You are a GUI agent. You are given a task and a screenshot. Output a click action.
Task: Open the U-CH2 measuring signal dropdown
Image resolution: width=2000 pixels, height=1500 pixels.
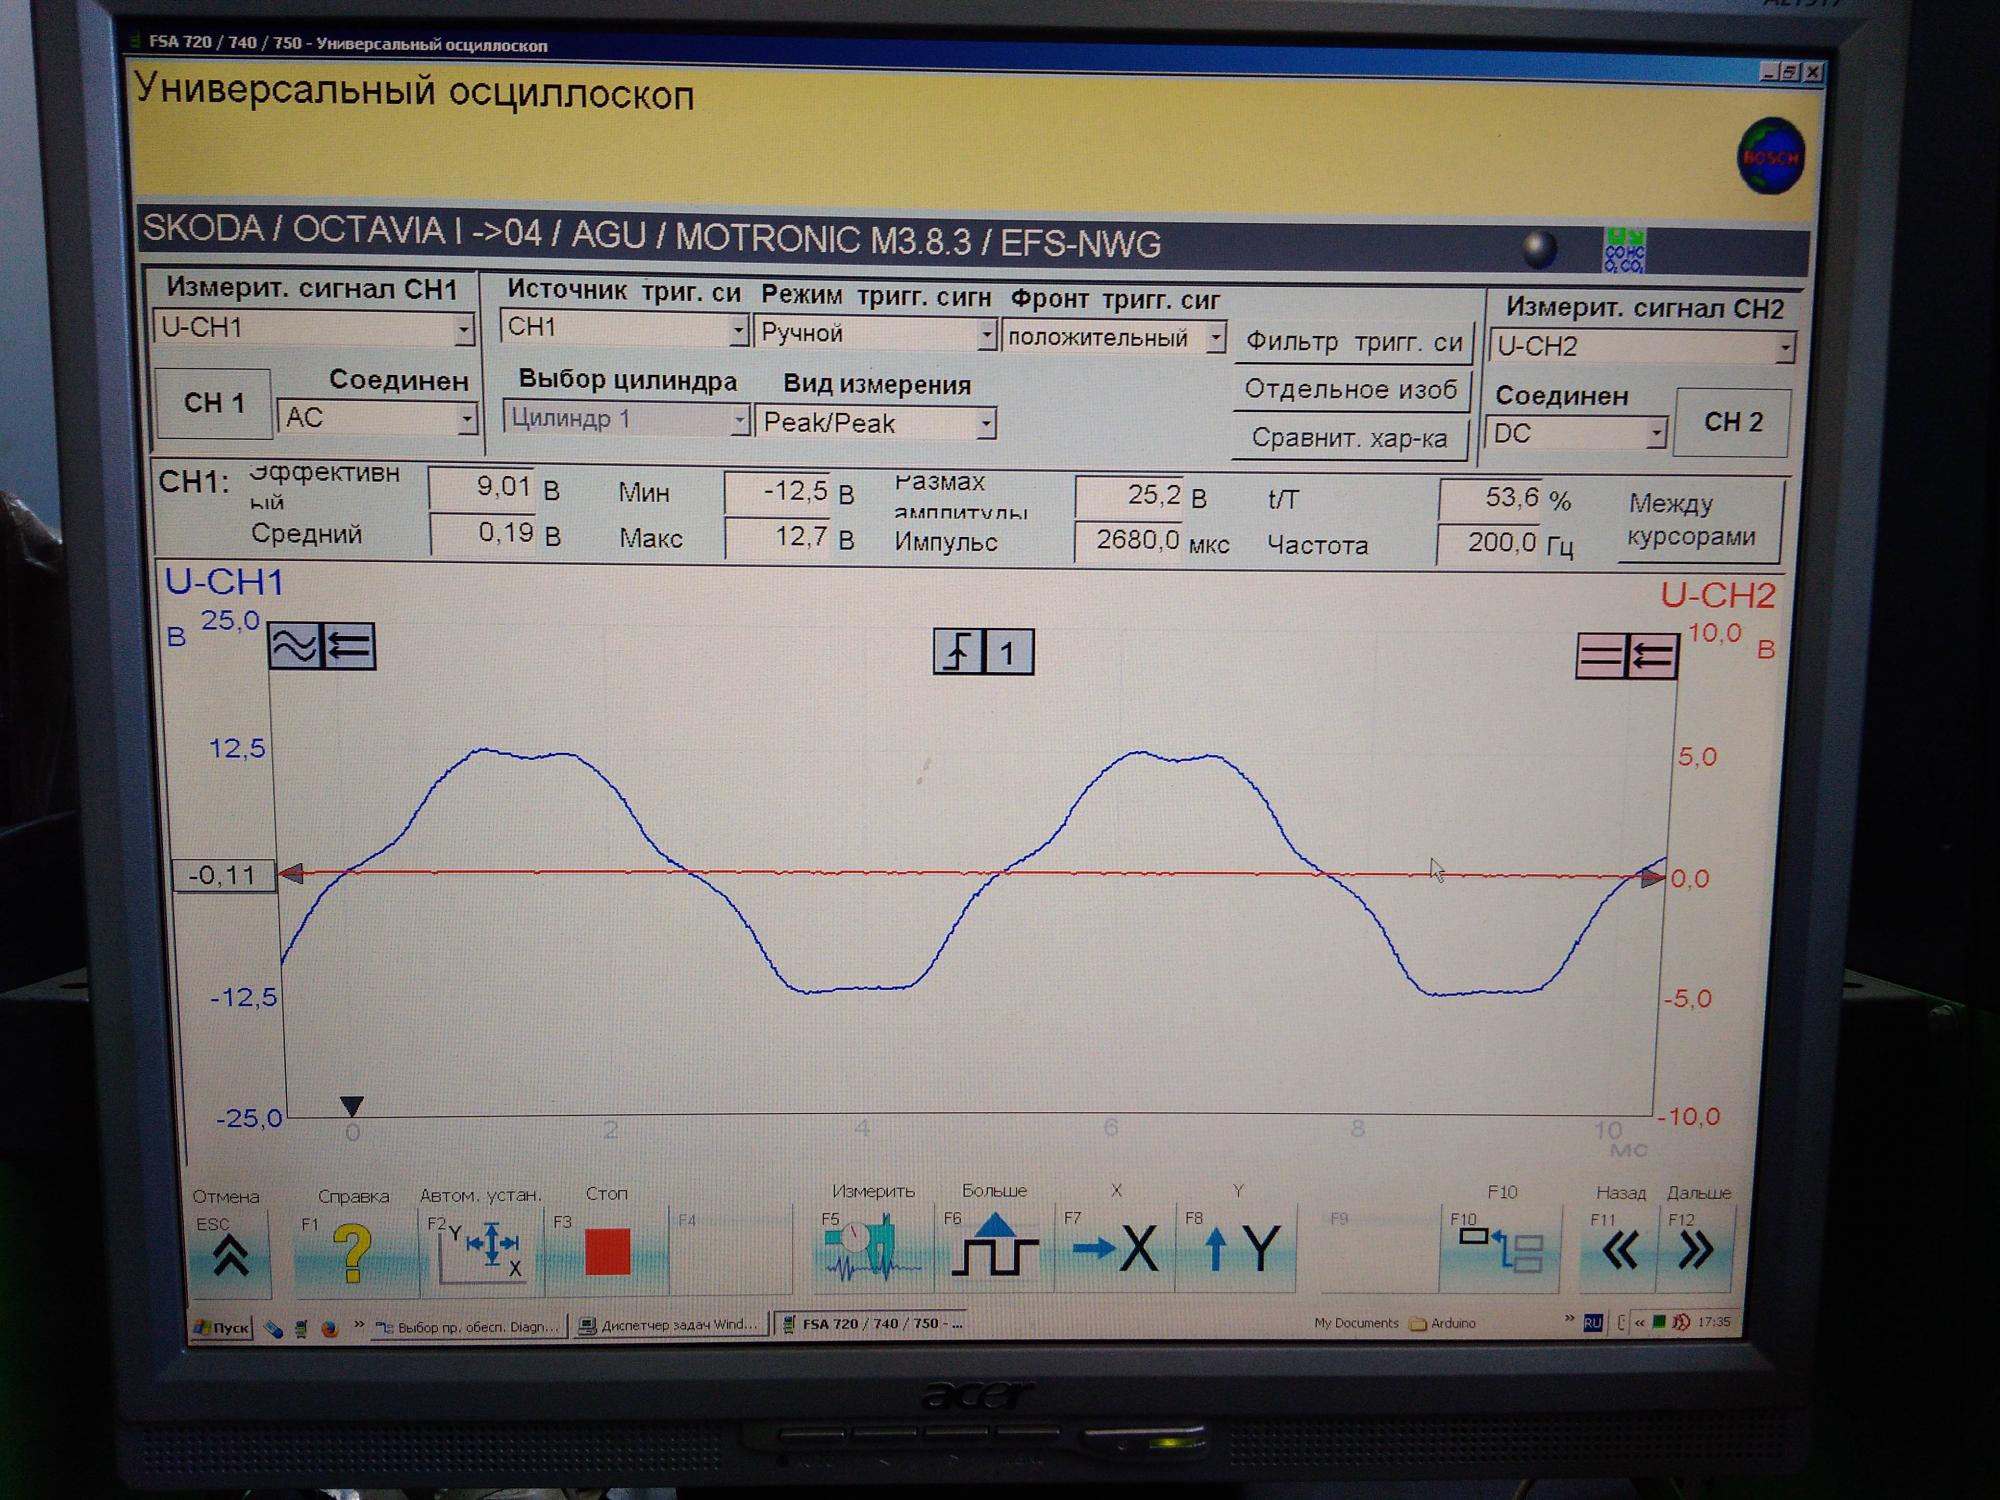[1641, 347]
